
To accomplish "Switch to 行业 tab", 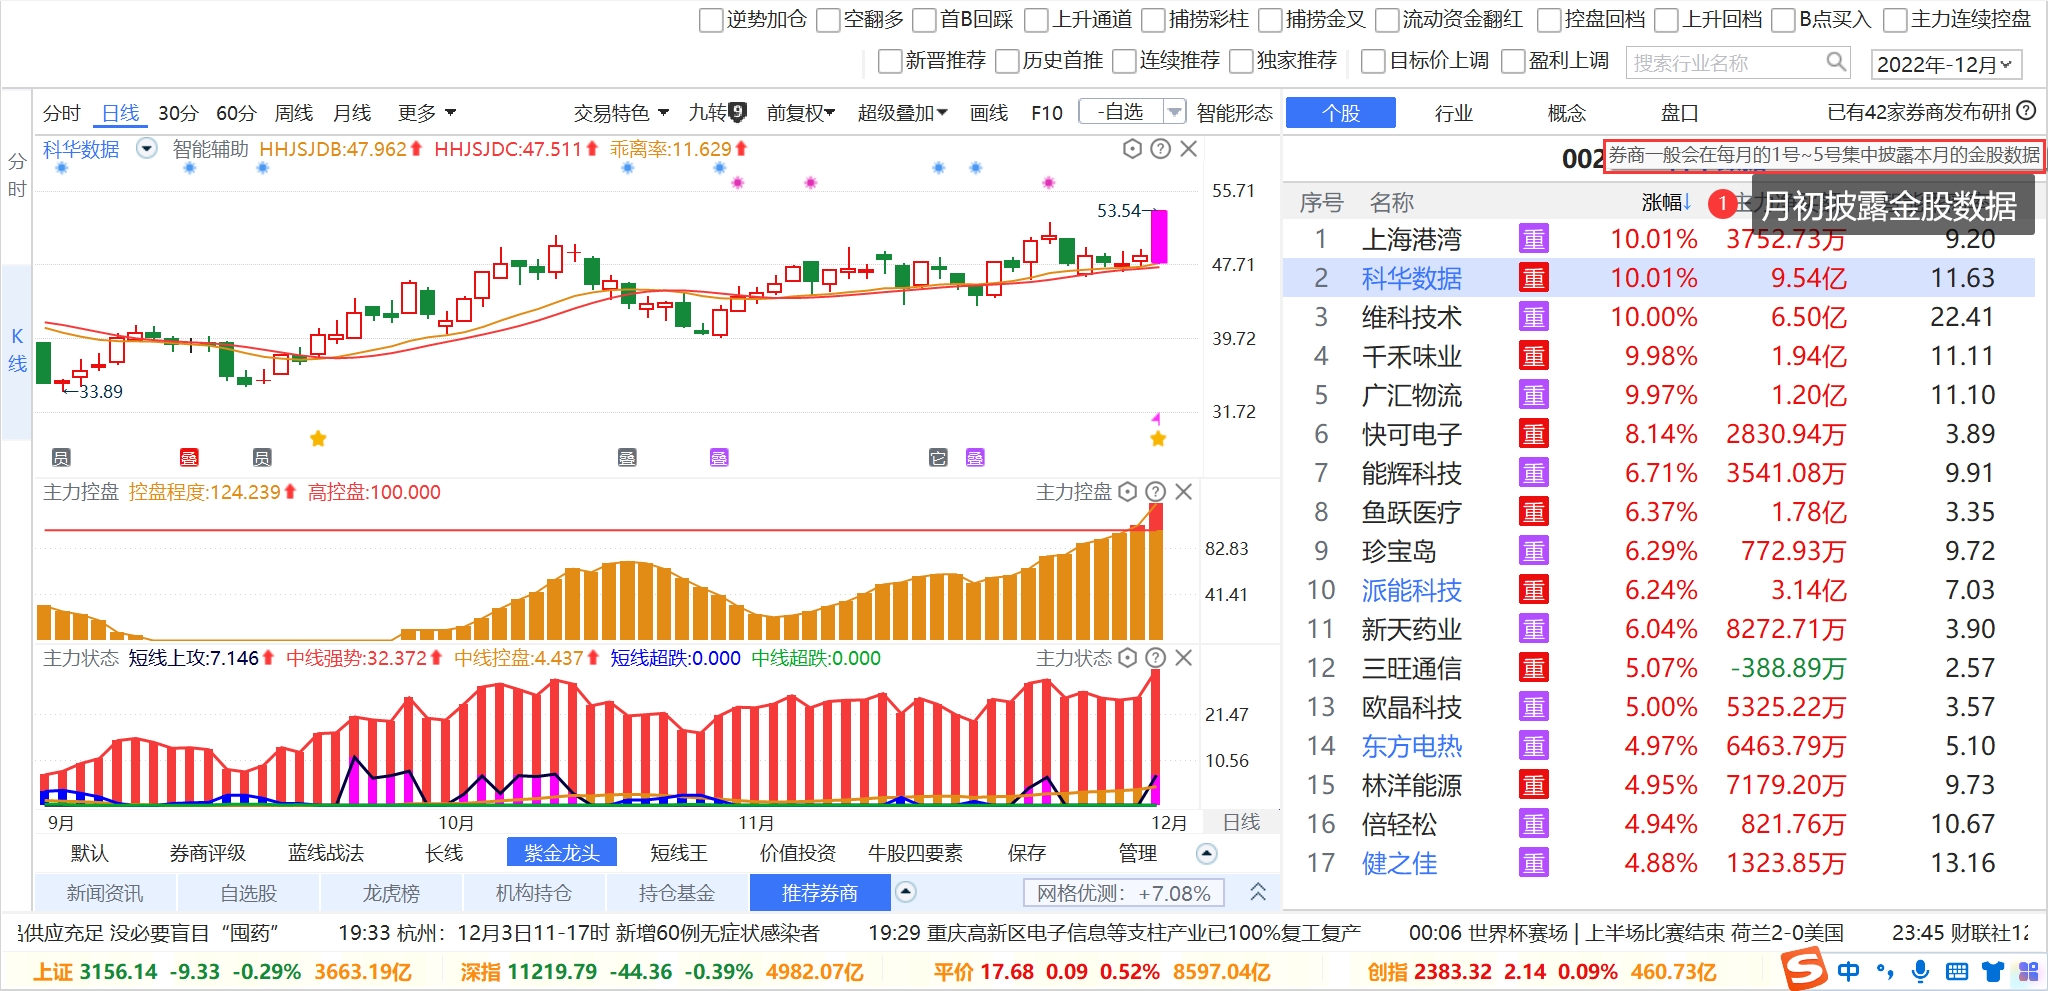I will tap(1454, 113).
